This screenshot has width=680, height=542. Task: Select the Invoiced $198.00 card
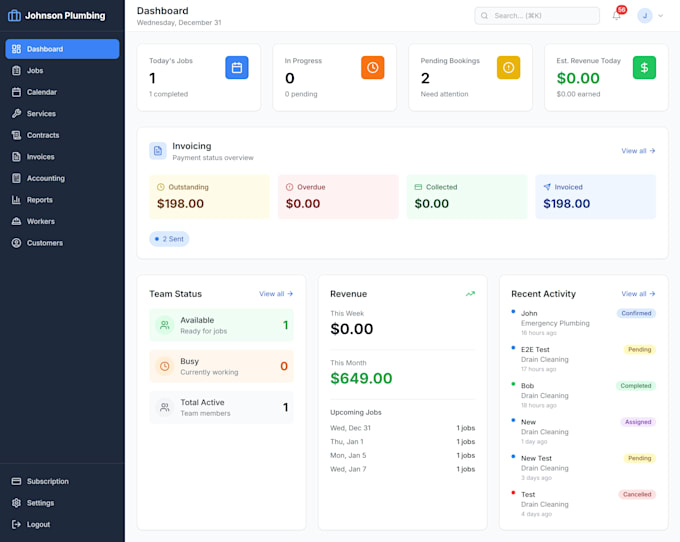coord(596,196)
